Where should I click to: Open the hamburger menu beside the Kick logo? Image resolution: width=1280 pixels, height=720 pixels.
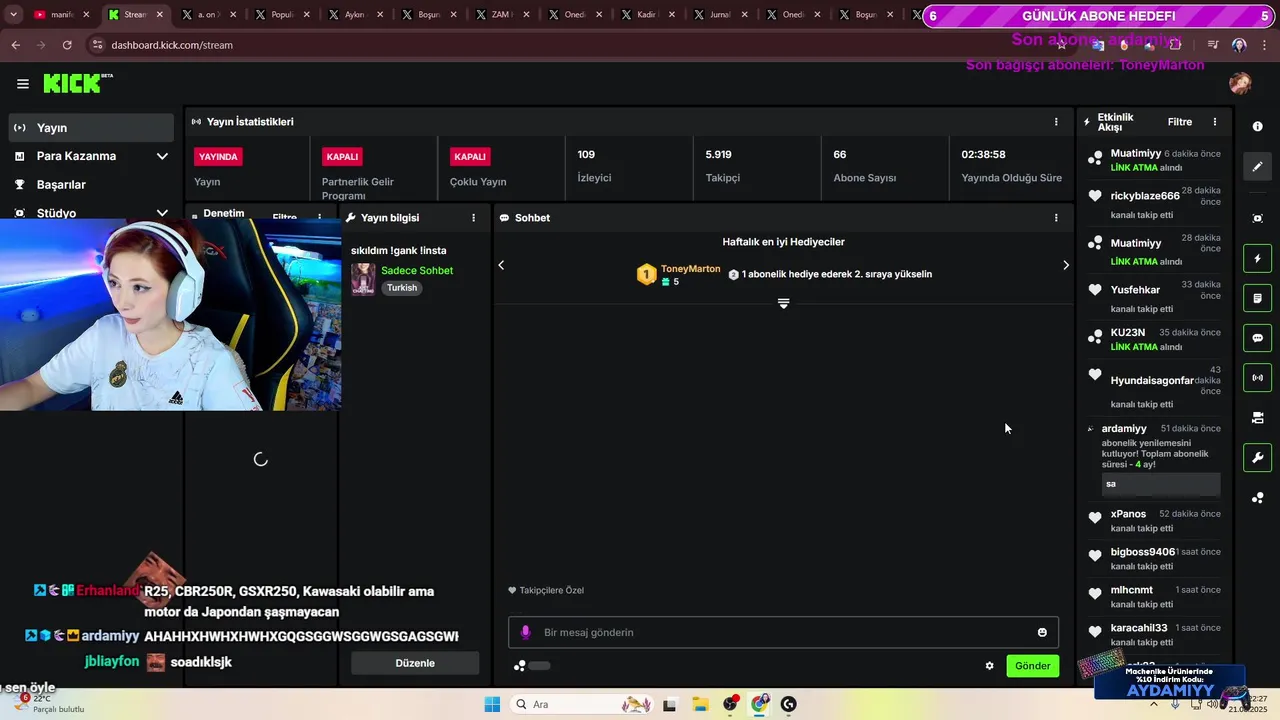(x=22, y=84)
